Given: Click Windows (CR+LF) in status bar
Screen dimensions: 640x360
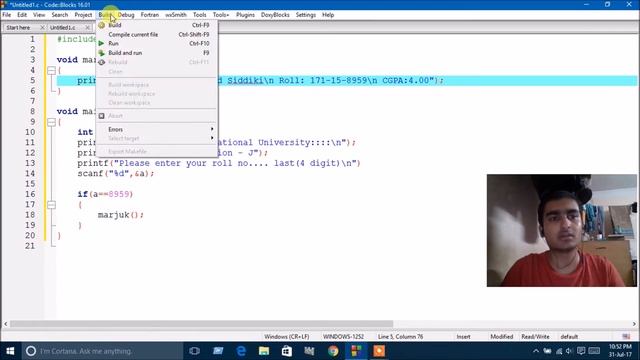Looking at the screenshot, I should coord(287,337).
